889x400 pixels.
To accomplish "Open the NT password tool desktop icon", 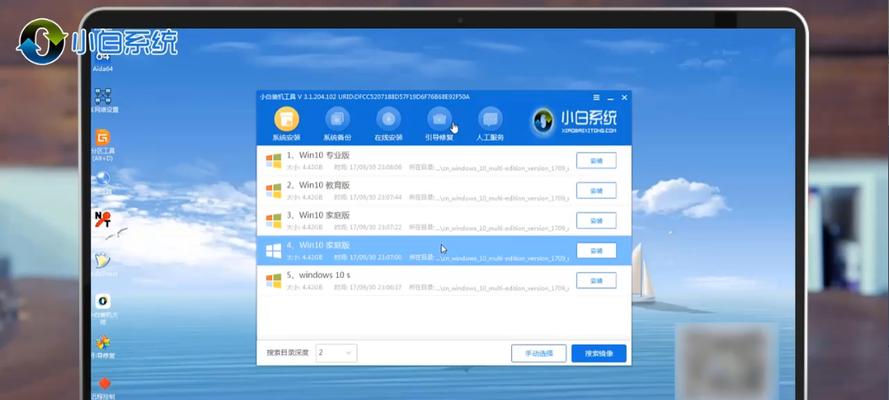I will 102,219.
